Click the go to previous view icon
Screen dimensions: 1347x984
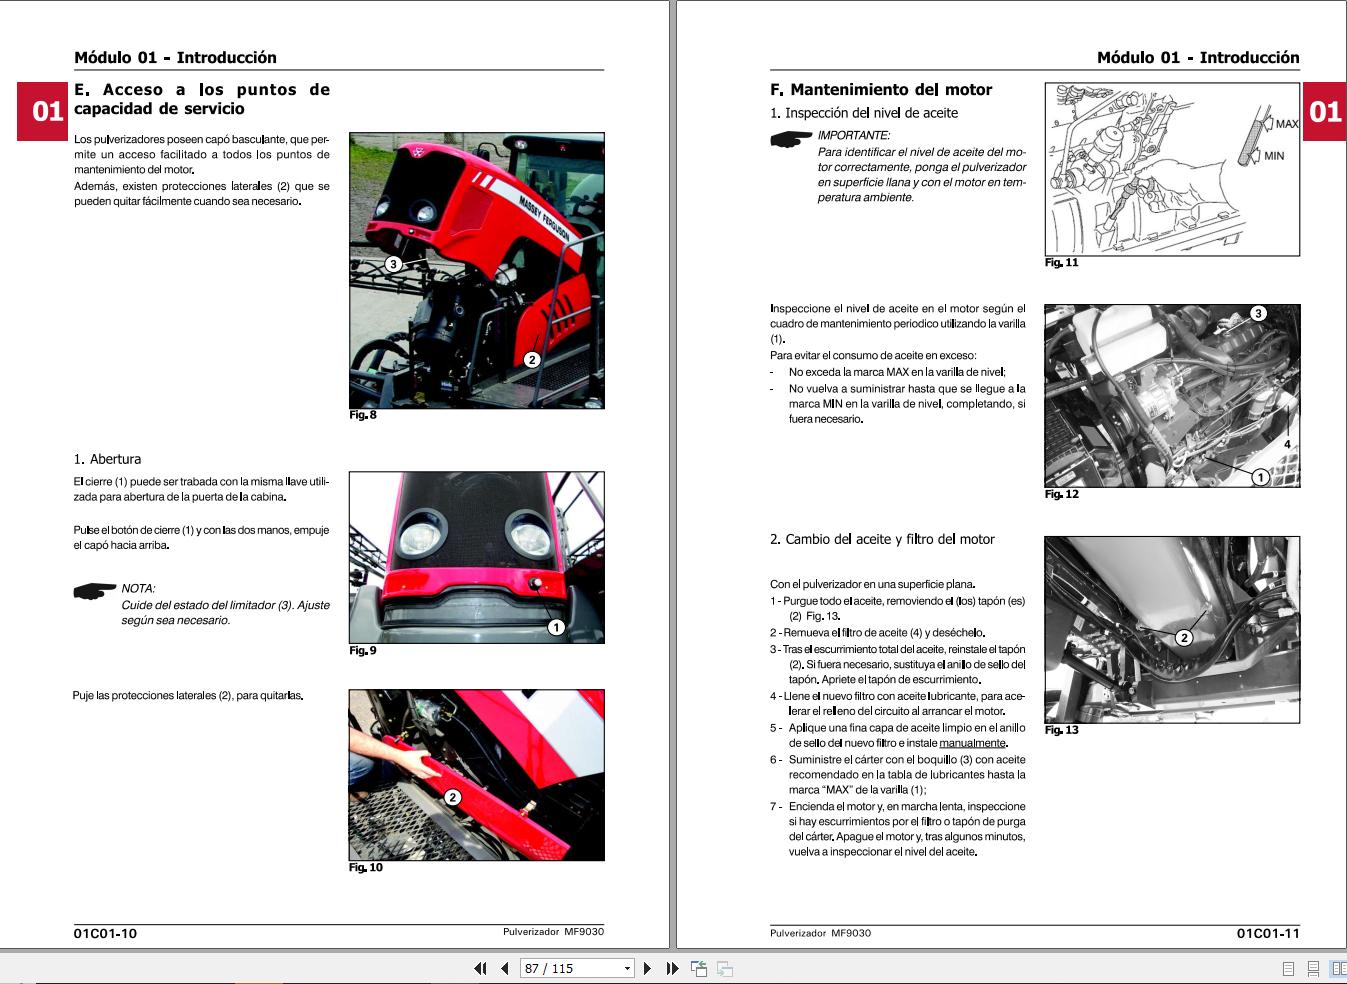pyautogui.click(x=699, y=968)
